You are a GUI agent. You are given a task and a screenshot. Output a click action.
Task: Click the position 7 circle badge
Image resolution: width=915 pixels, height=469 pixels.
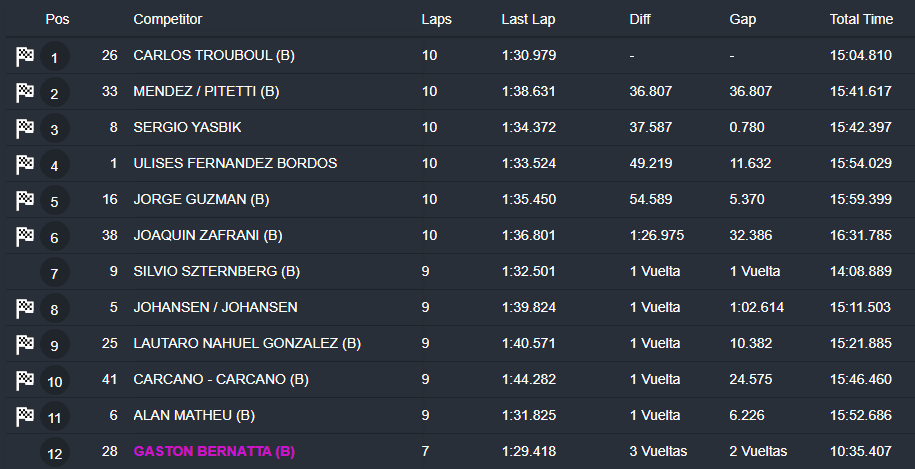tap(54, 273)
